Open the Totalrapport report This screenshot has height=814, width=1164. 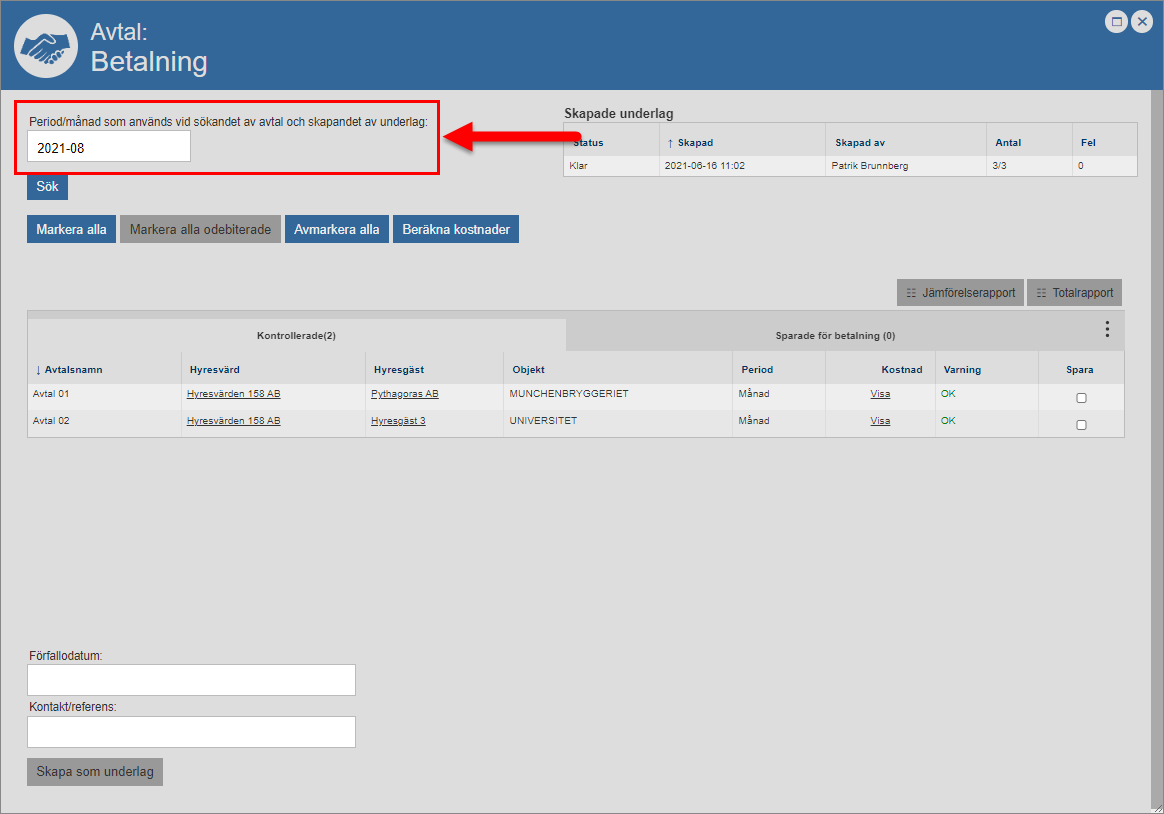pyautogui.click(x=1074, y=293)
